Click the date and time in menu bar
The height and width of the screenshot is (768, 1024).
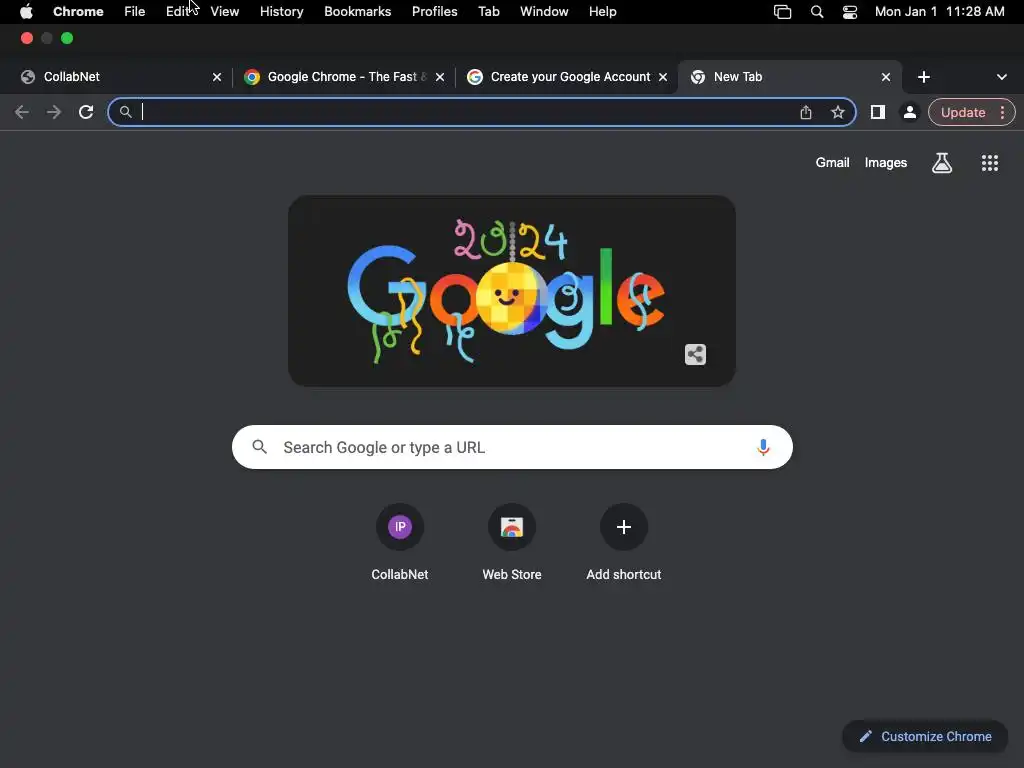click(939, 12)
